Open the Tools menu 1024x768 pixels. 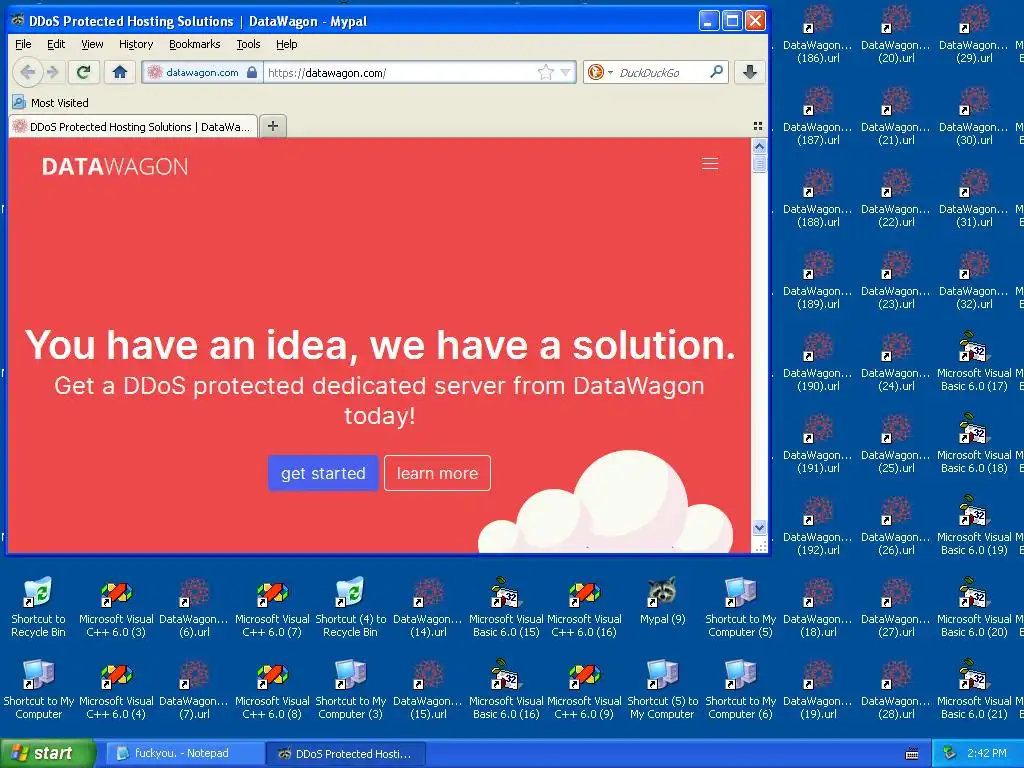click(x=248, y=44)
